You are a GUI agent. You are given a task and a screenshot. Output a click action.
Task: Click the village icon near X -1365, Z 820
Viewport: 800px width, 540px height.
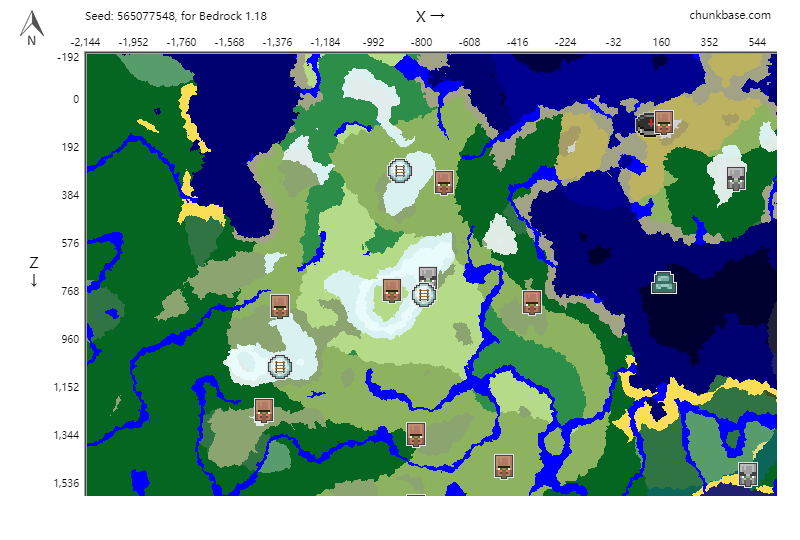pyautogui.click(x=280, y=306)
